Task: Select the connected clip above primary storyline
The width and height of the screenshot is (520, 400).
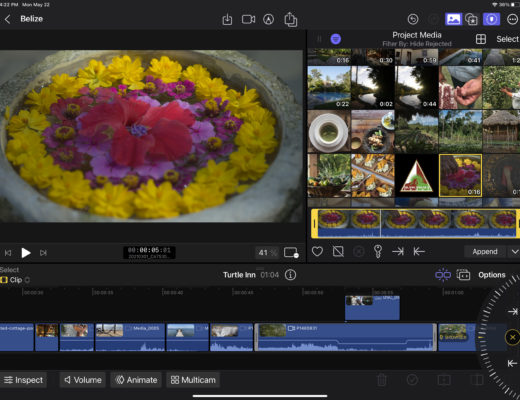Action: point(372,308)
